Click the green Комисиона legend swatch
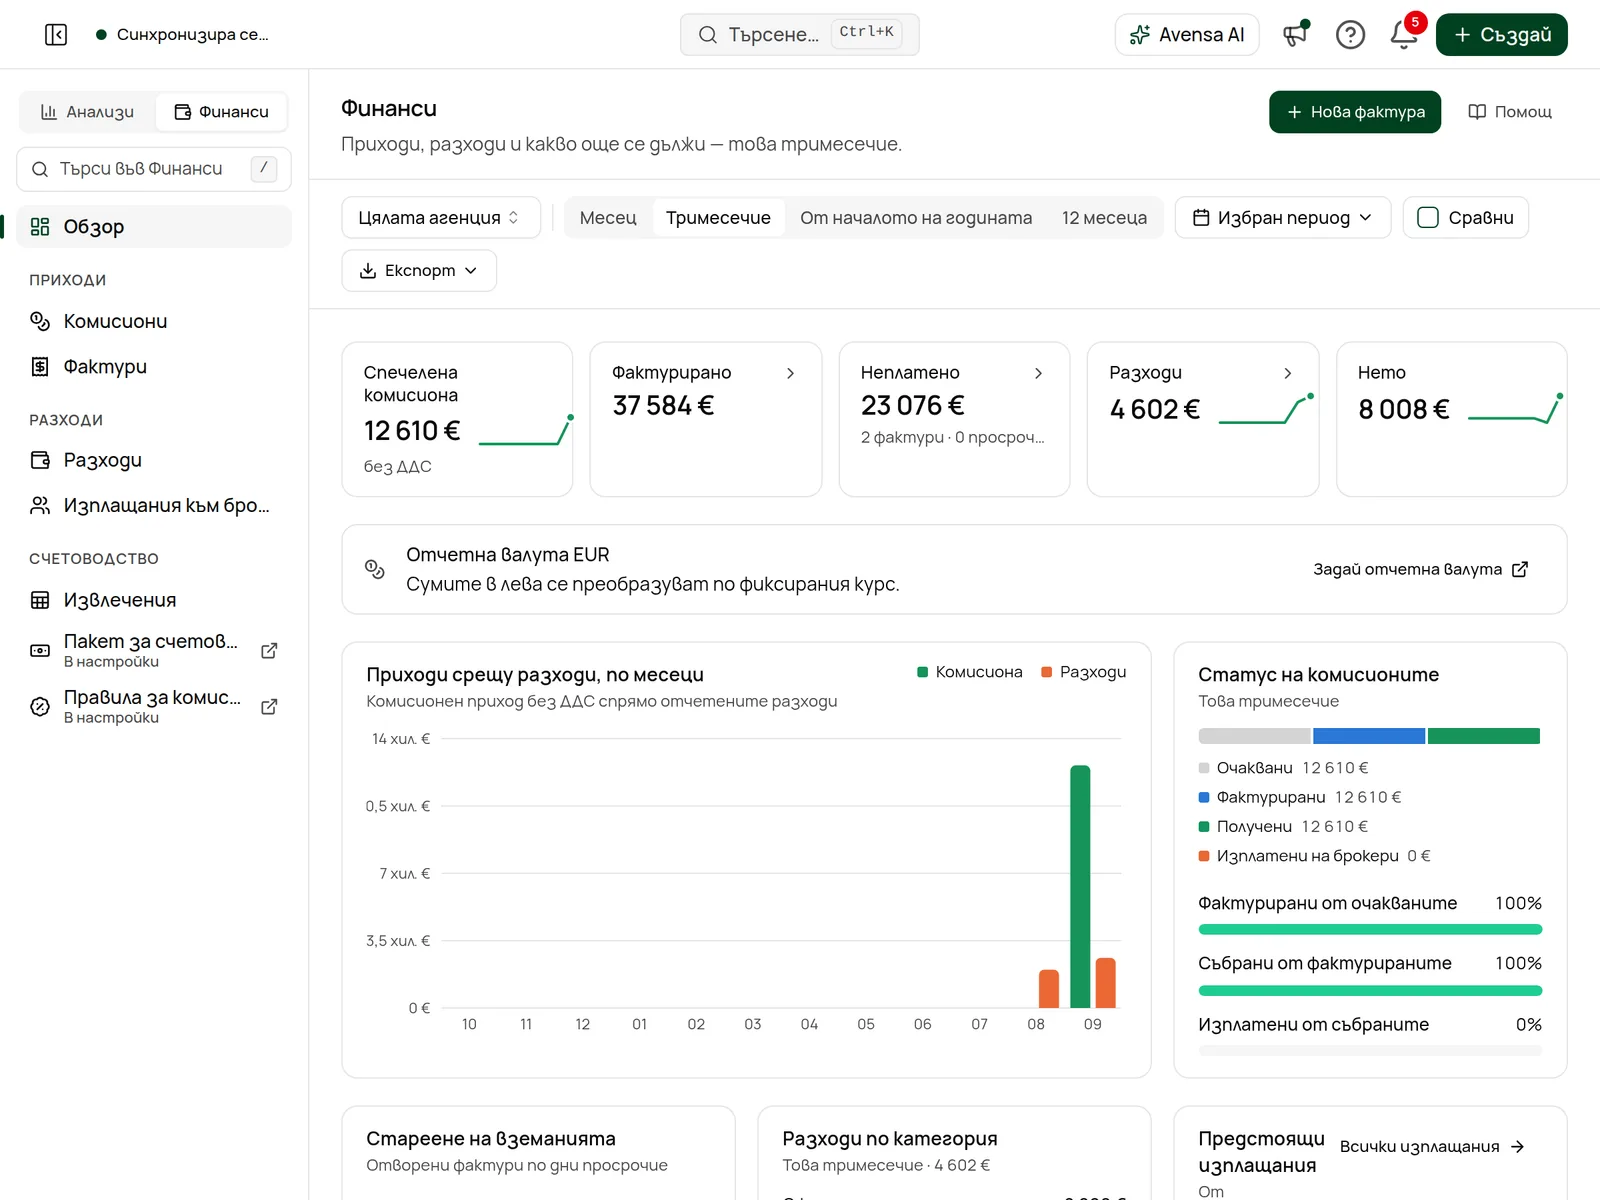Screen dimensions: 1600x1200 (923, 672)
